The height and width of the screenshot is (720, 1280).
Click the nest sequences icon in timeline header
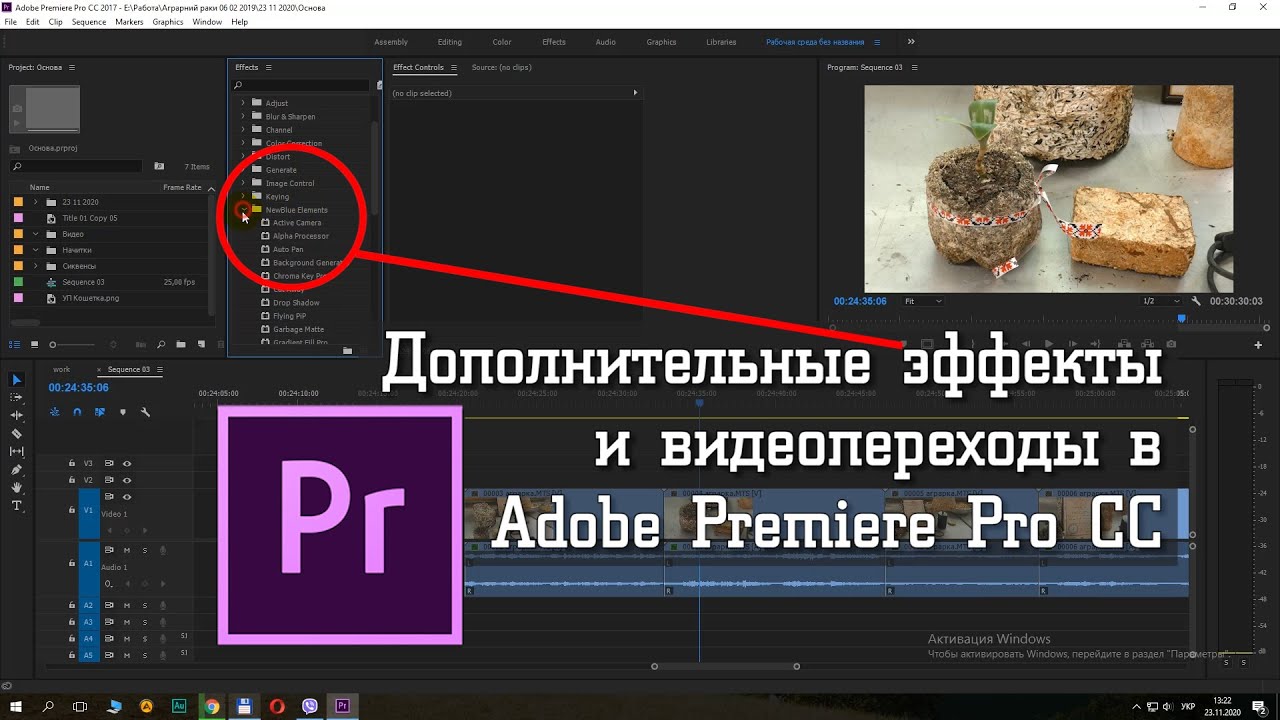pos(56,412)
